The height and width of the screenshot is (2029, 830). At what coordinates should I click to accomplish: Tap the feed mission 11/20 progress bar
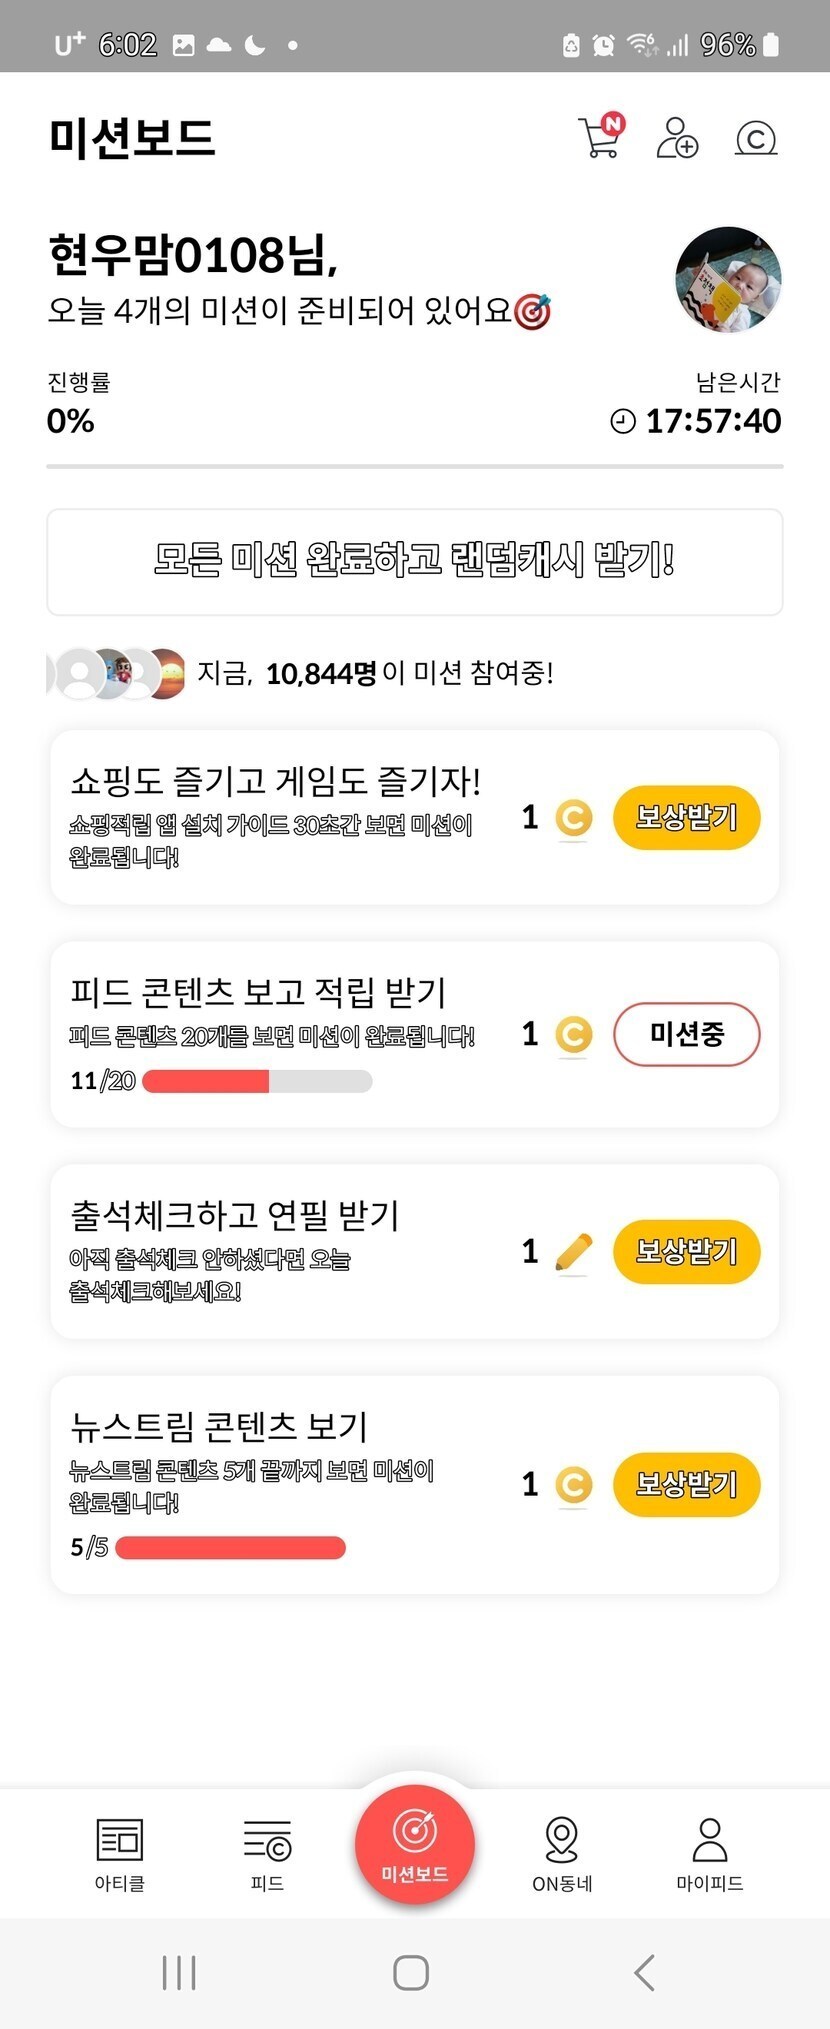coord(257,1081)
